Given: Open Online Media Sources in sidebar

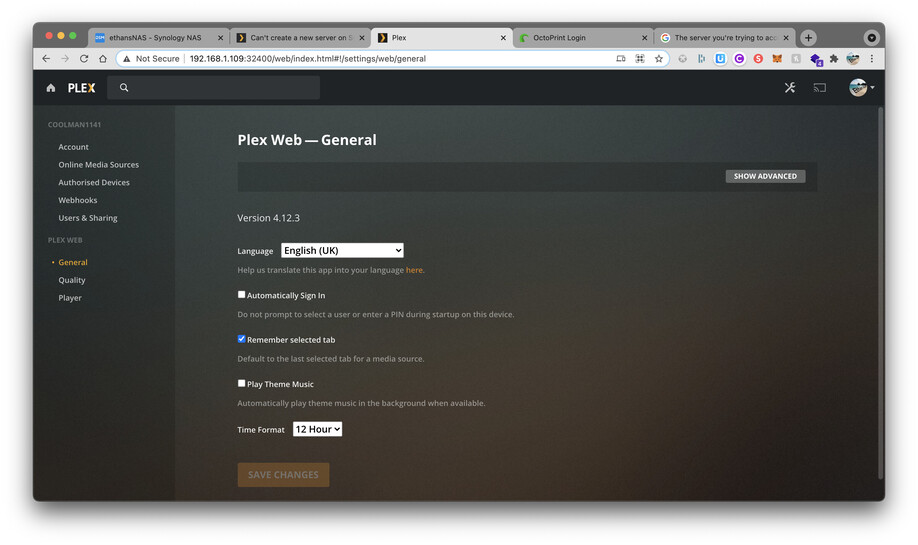Looking at the screenshot, I should tap(98, 164).
